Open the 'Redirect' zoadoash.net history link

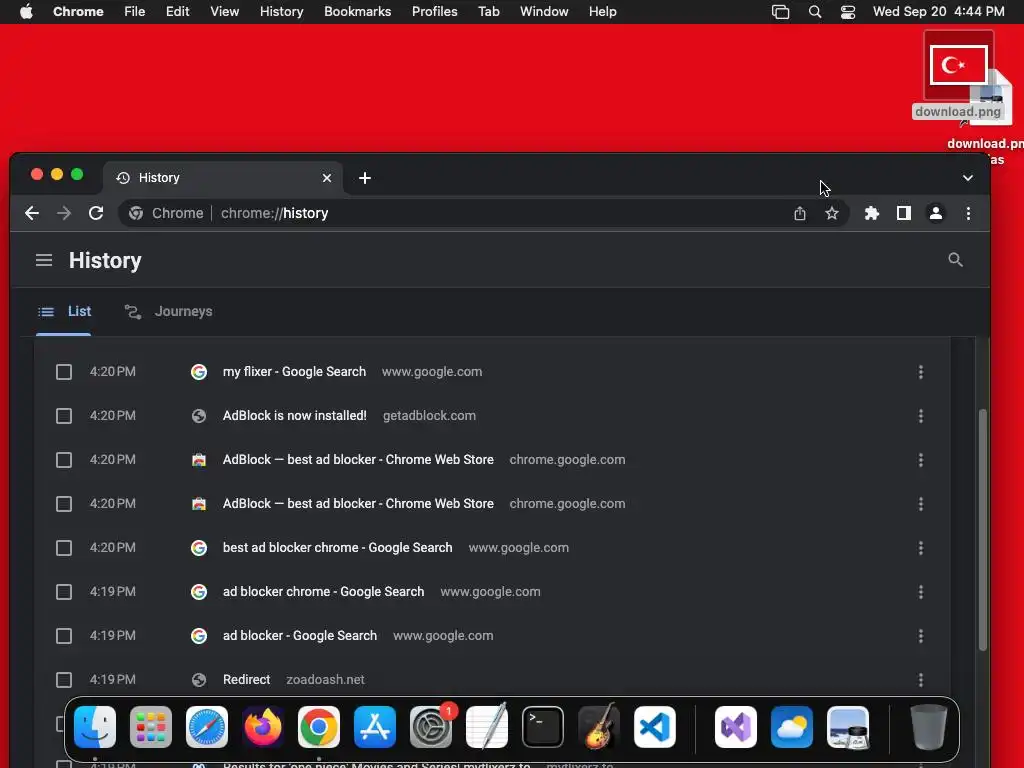tap(246, 680)
